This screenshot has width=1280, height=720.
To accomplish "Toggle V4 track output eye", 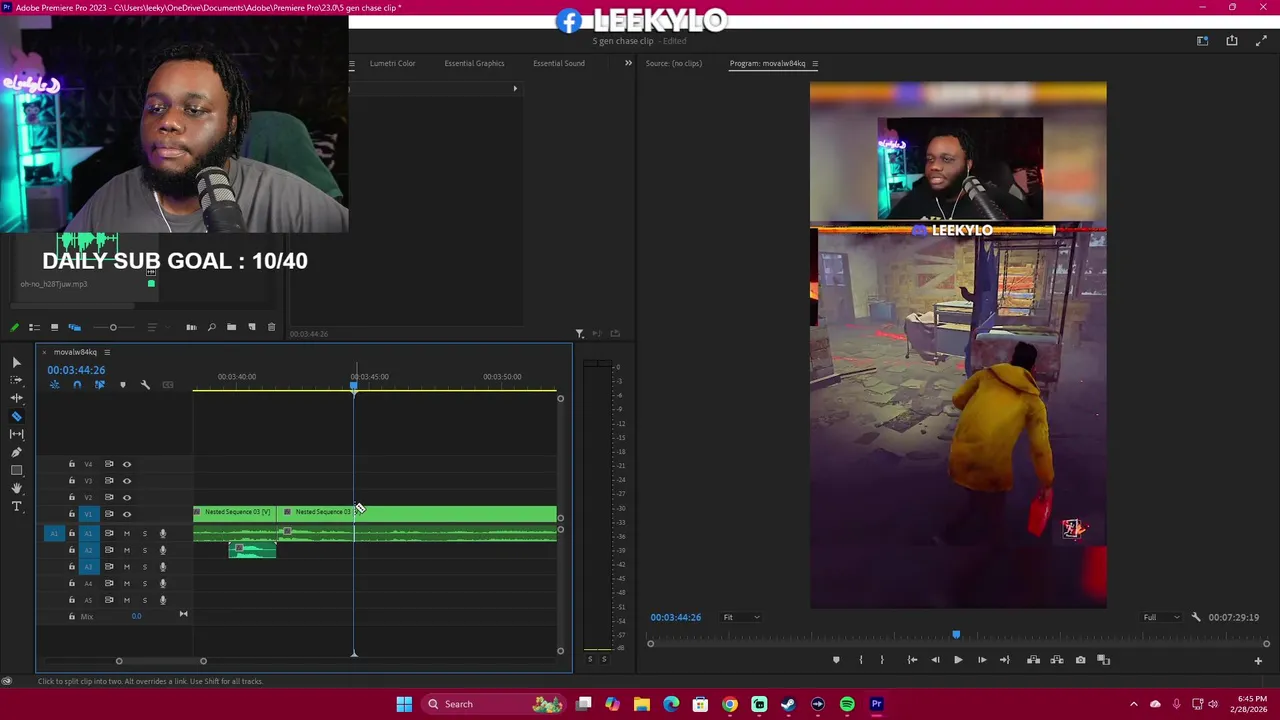I will tap(126, 464).
